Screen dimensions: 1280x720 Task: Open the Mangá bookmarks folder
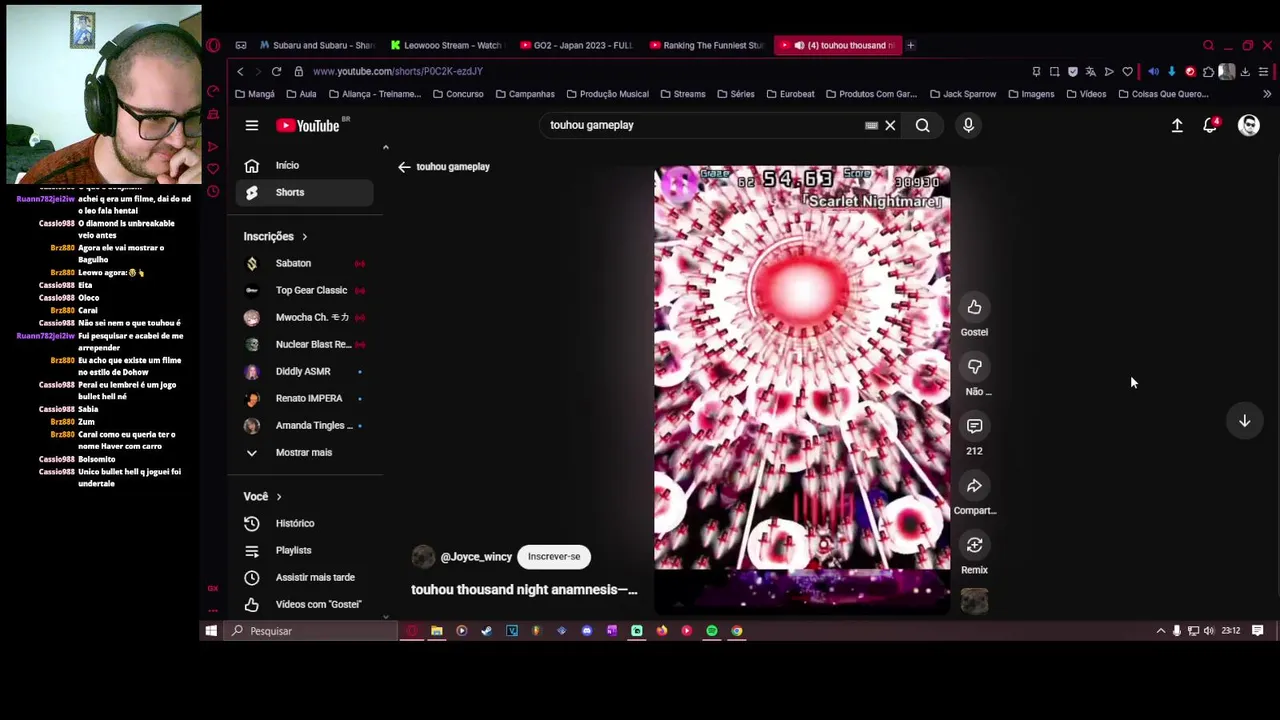254,94
